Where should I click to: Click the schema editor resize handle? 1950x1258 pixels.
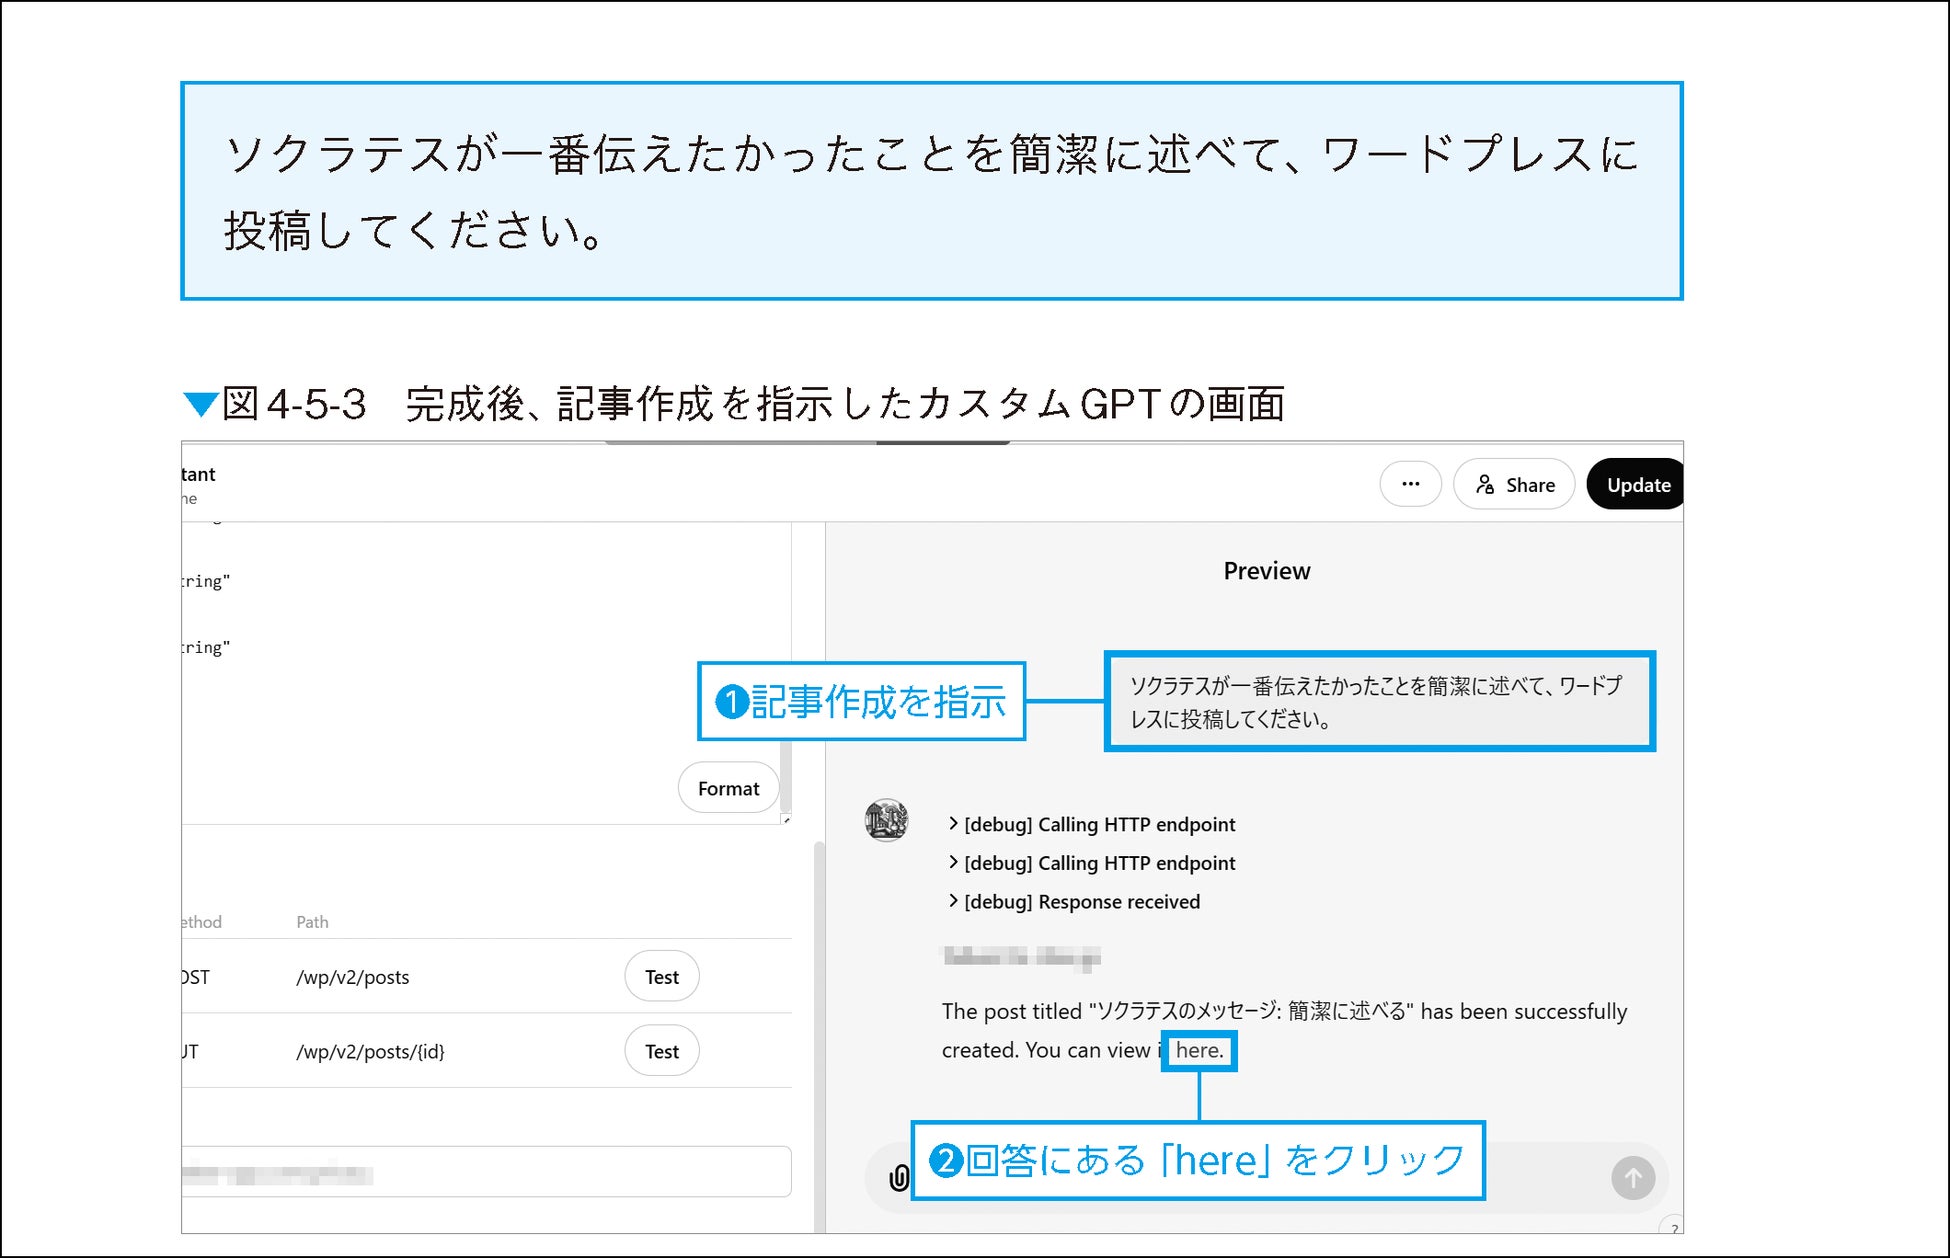[786, 819]
